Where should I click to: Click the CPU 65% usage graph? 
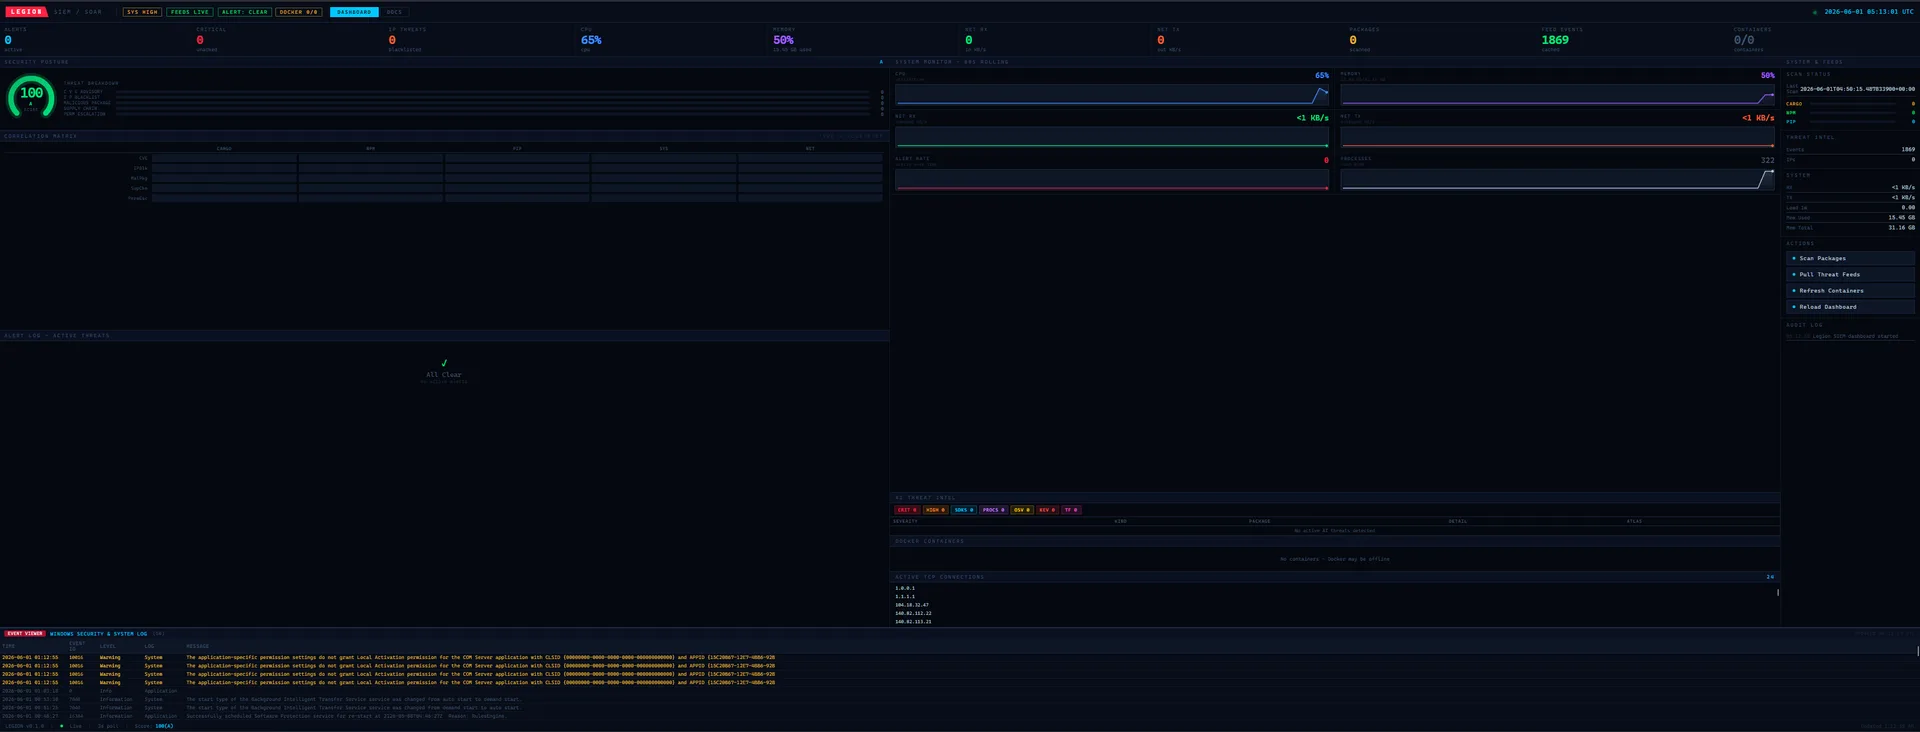coord(1112,95)
